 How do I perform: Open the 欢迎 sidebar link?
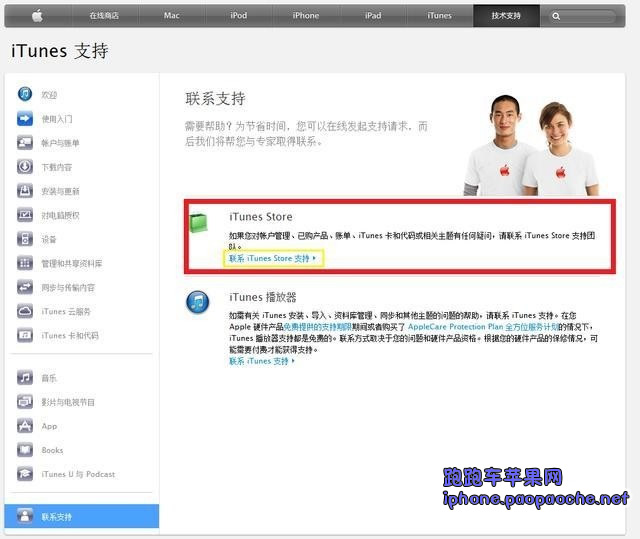coord(49,95)
